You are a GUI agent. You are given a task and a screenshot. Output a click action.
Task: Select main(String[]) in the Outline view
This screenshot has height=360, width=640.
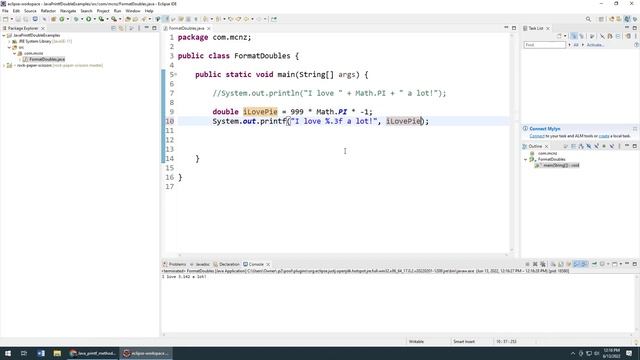point(560,165)
